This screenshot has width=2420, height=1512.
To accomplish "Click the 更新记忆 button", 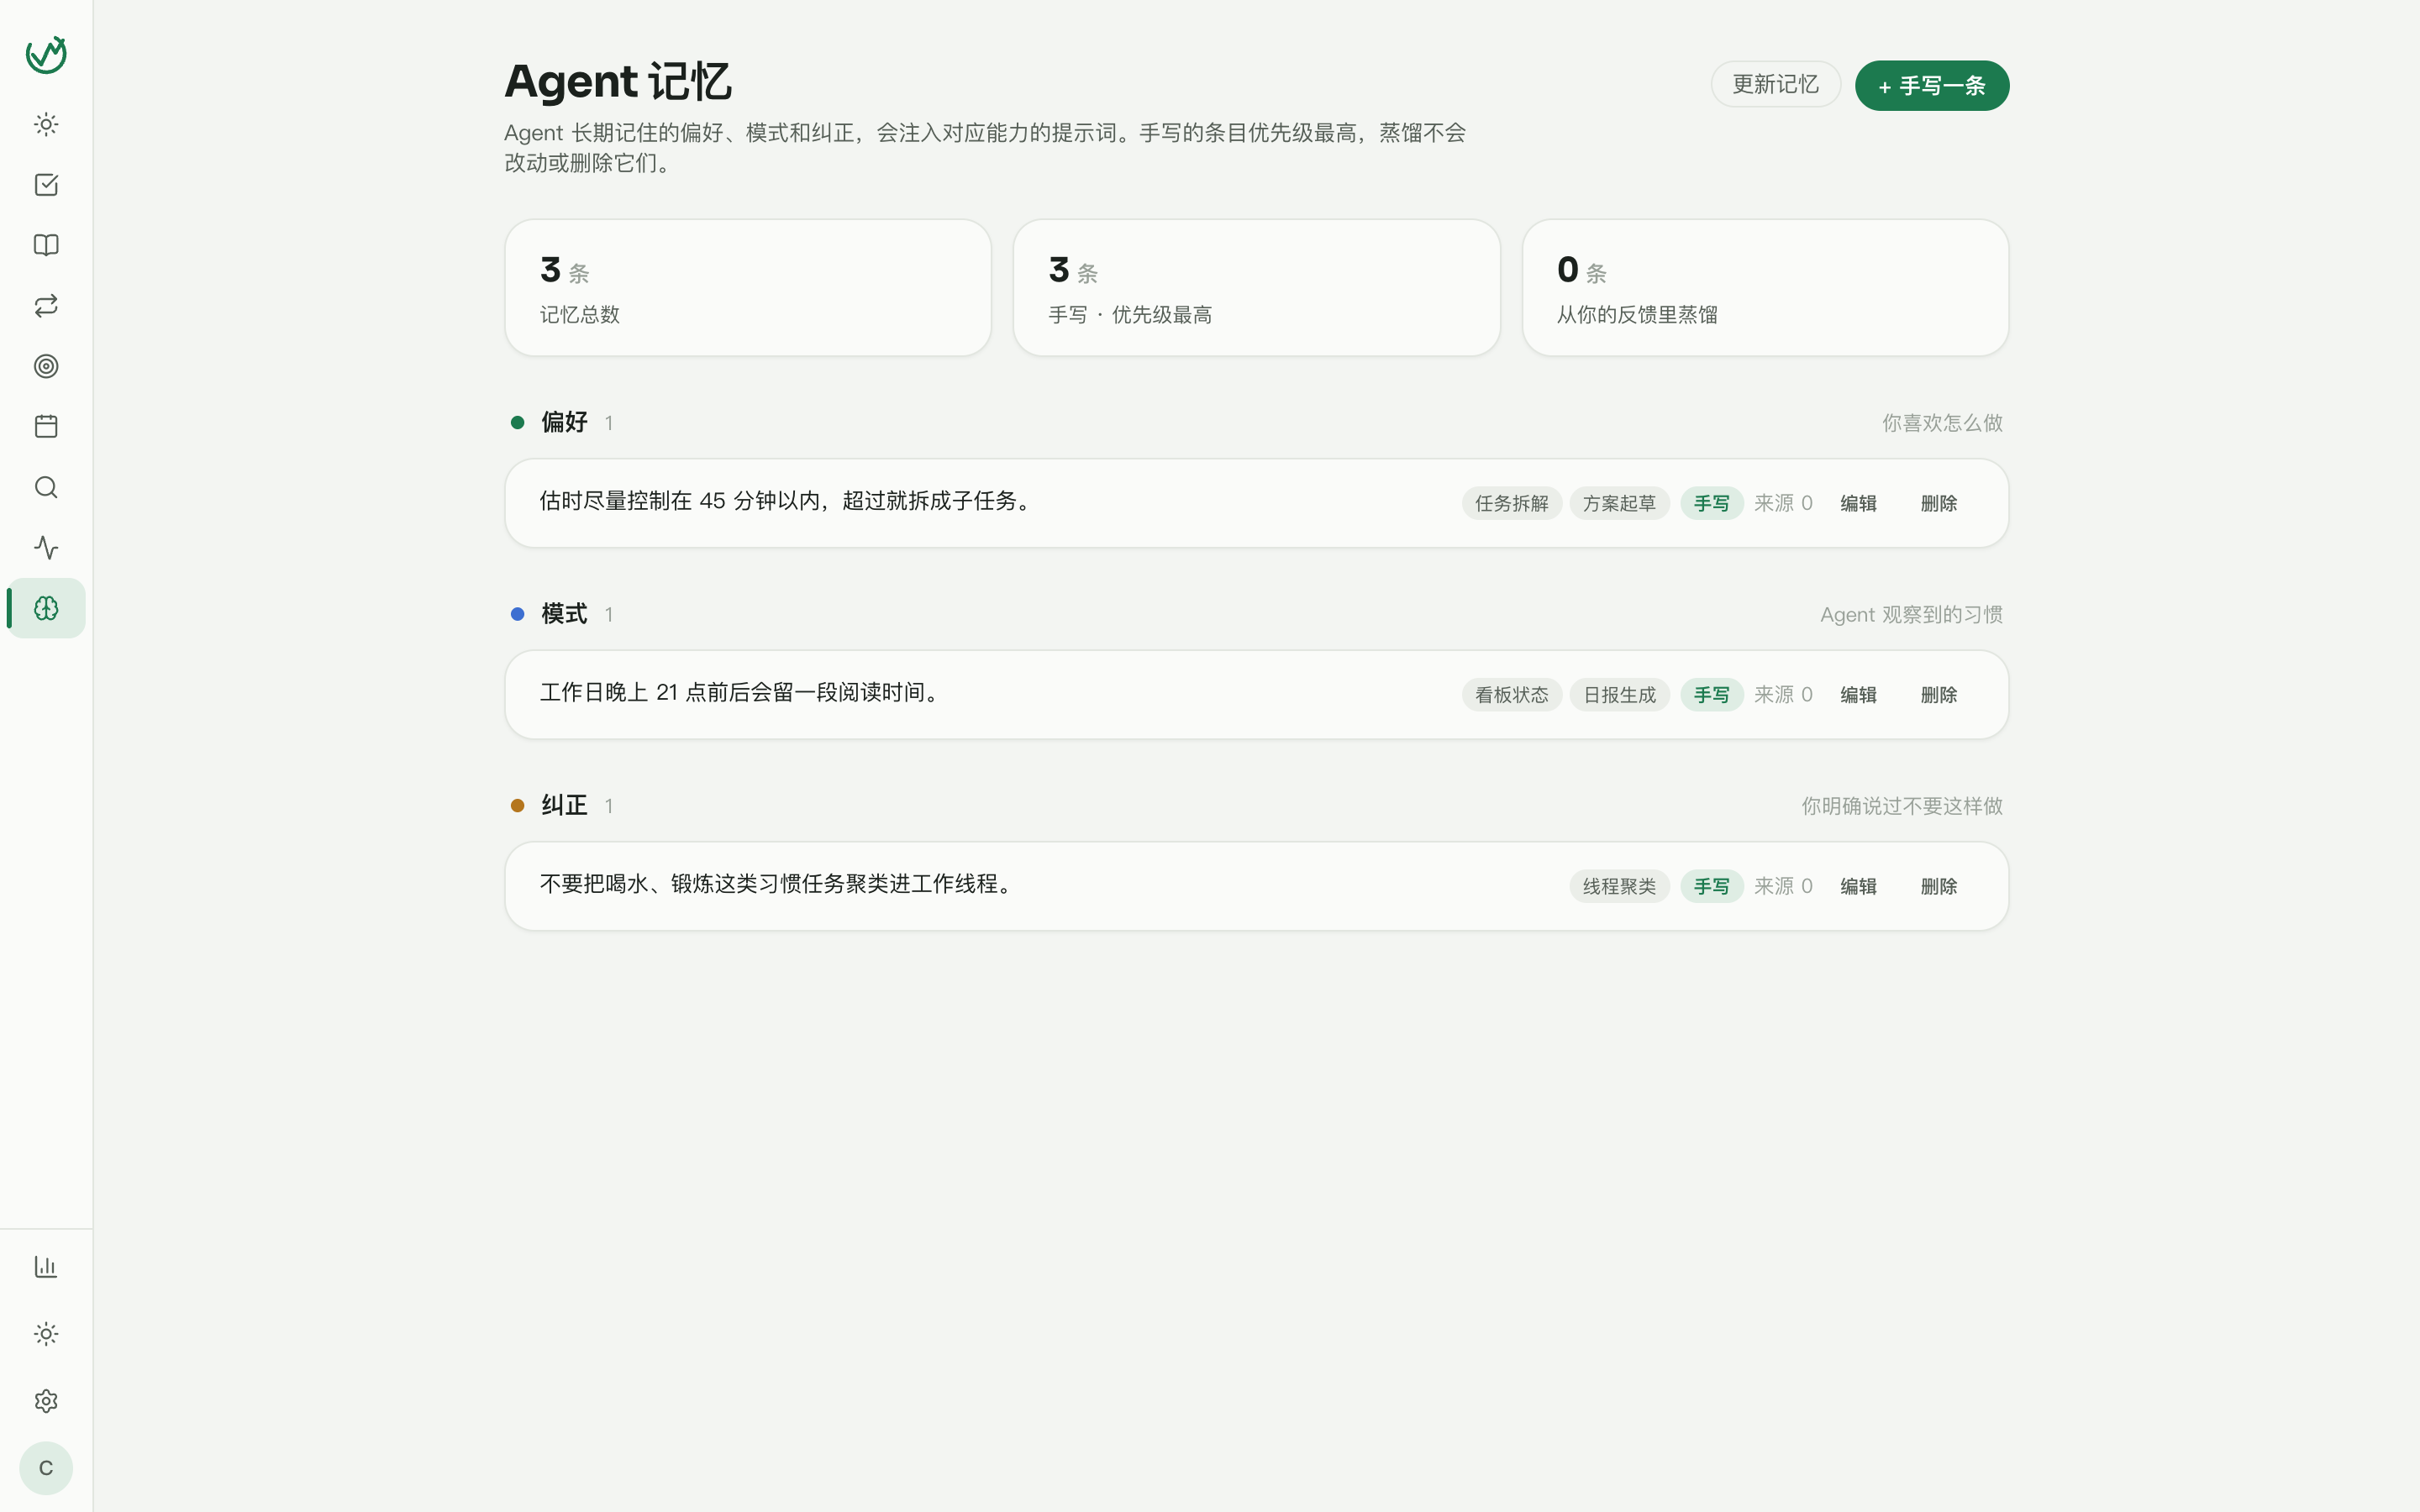I will tap(1775, 85).
